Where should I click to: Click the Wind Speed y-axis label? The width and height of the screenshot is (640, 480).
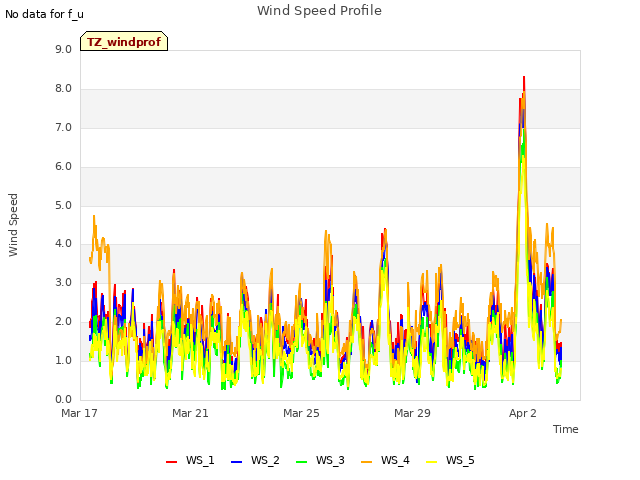click(13, 225)
